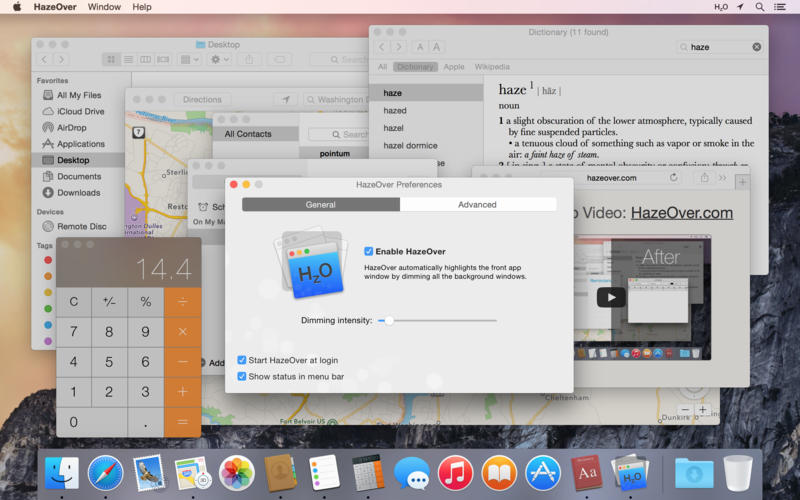Screen dimensions: 800x500
Task: Uncheck Start HazeOver at login
Action: coord(242,360)
